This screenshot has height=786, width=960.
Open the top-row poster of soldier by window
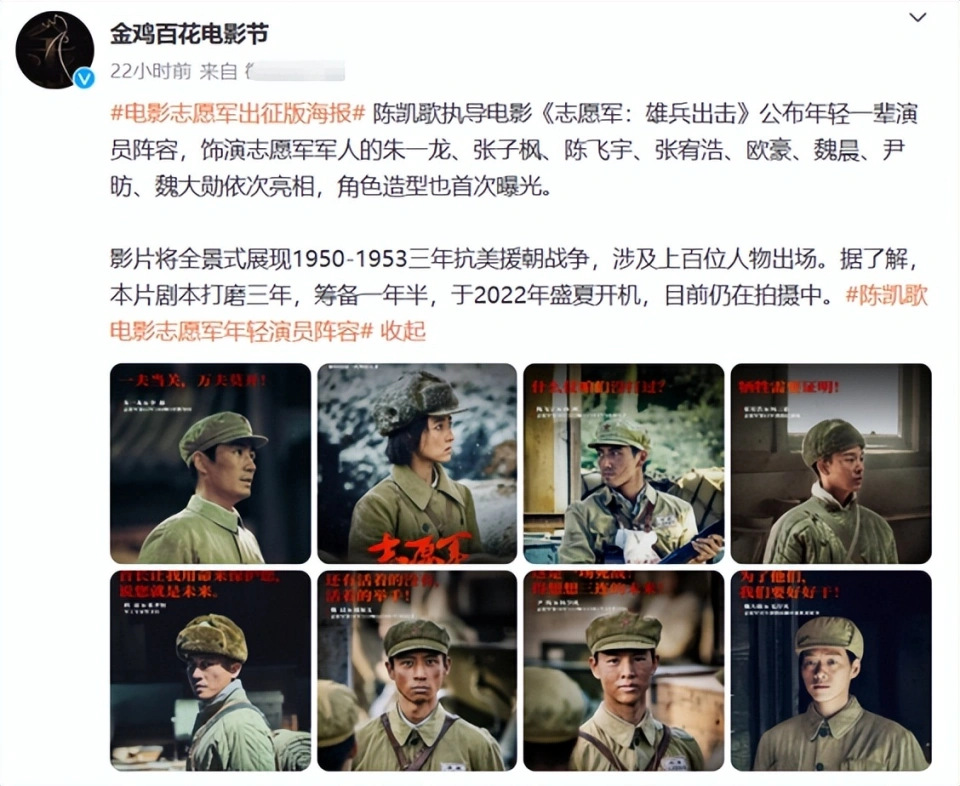831,463
